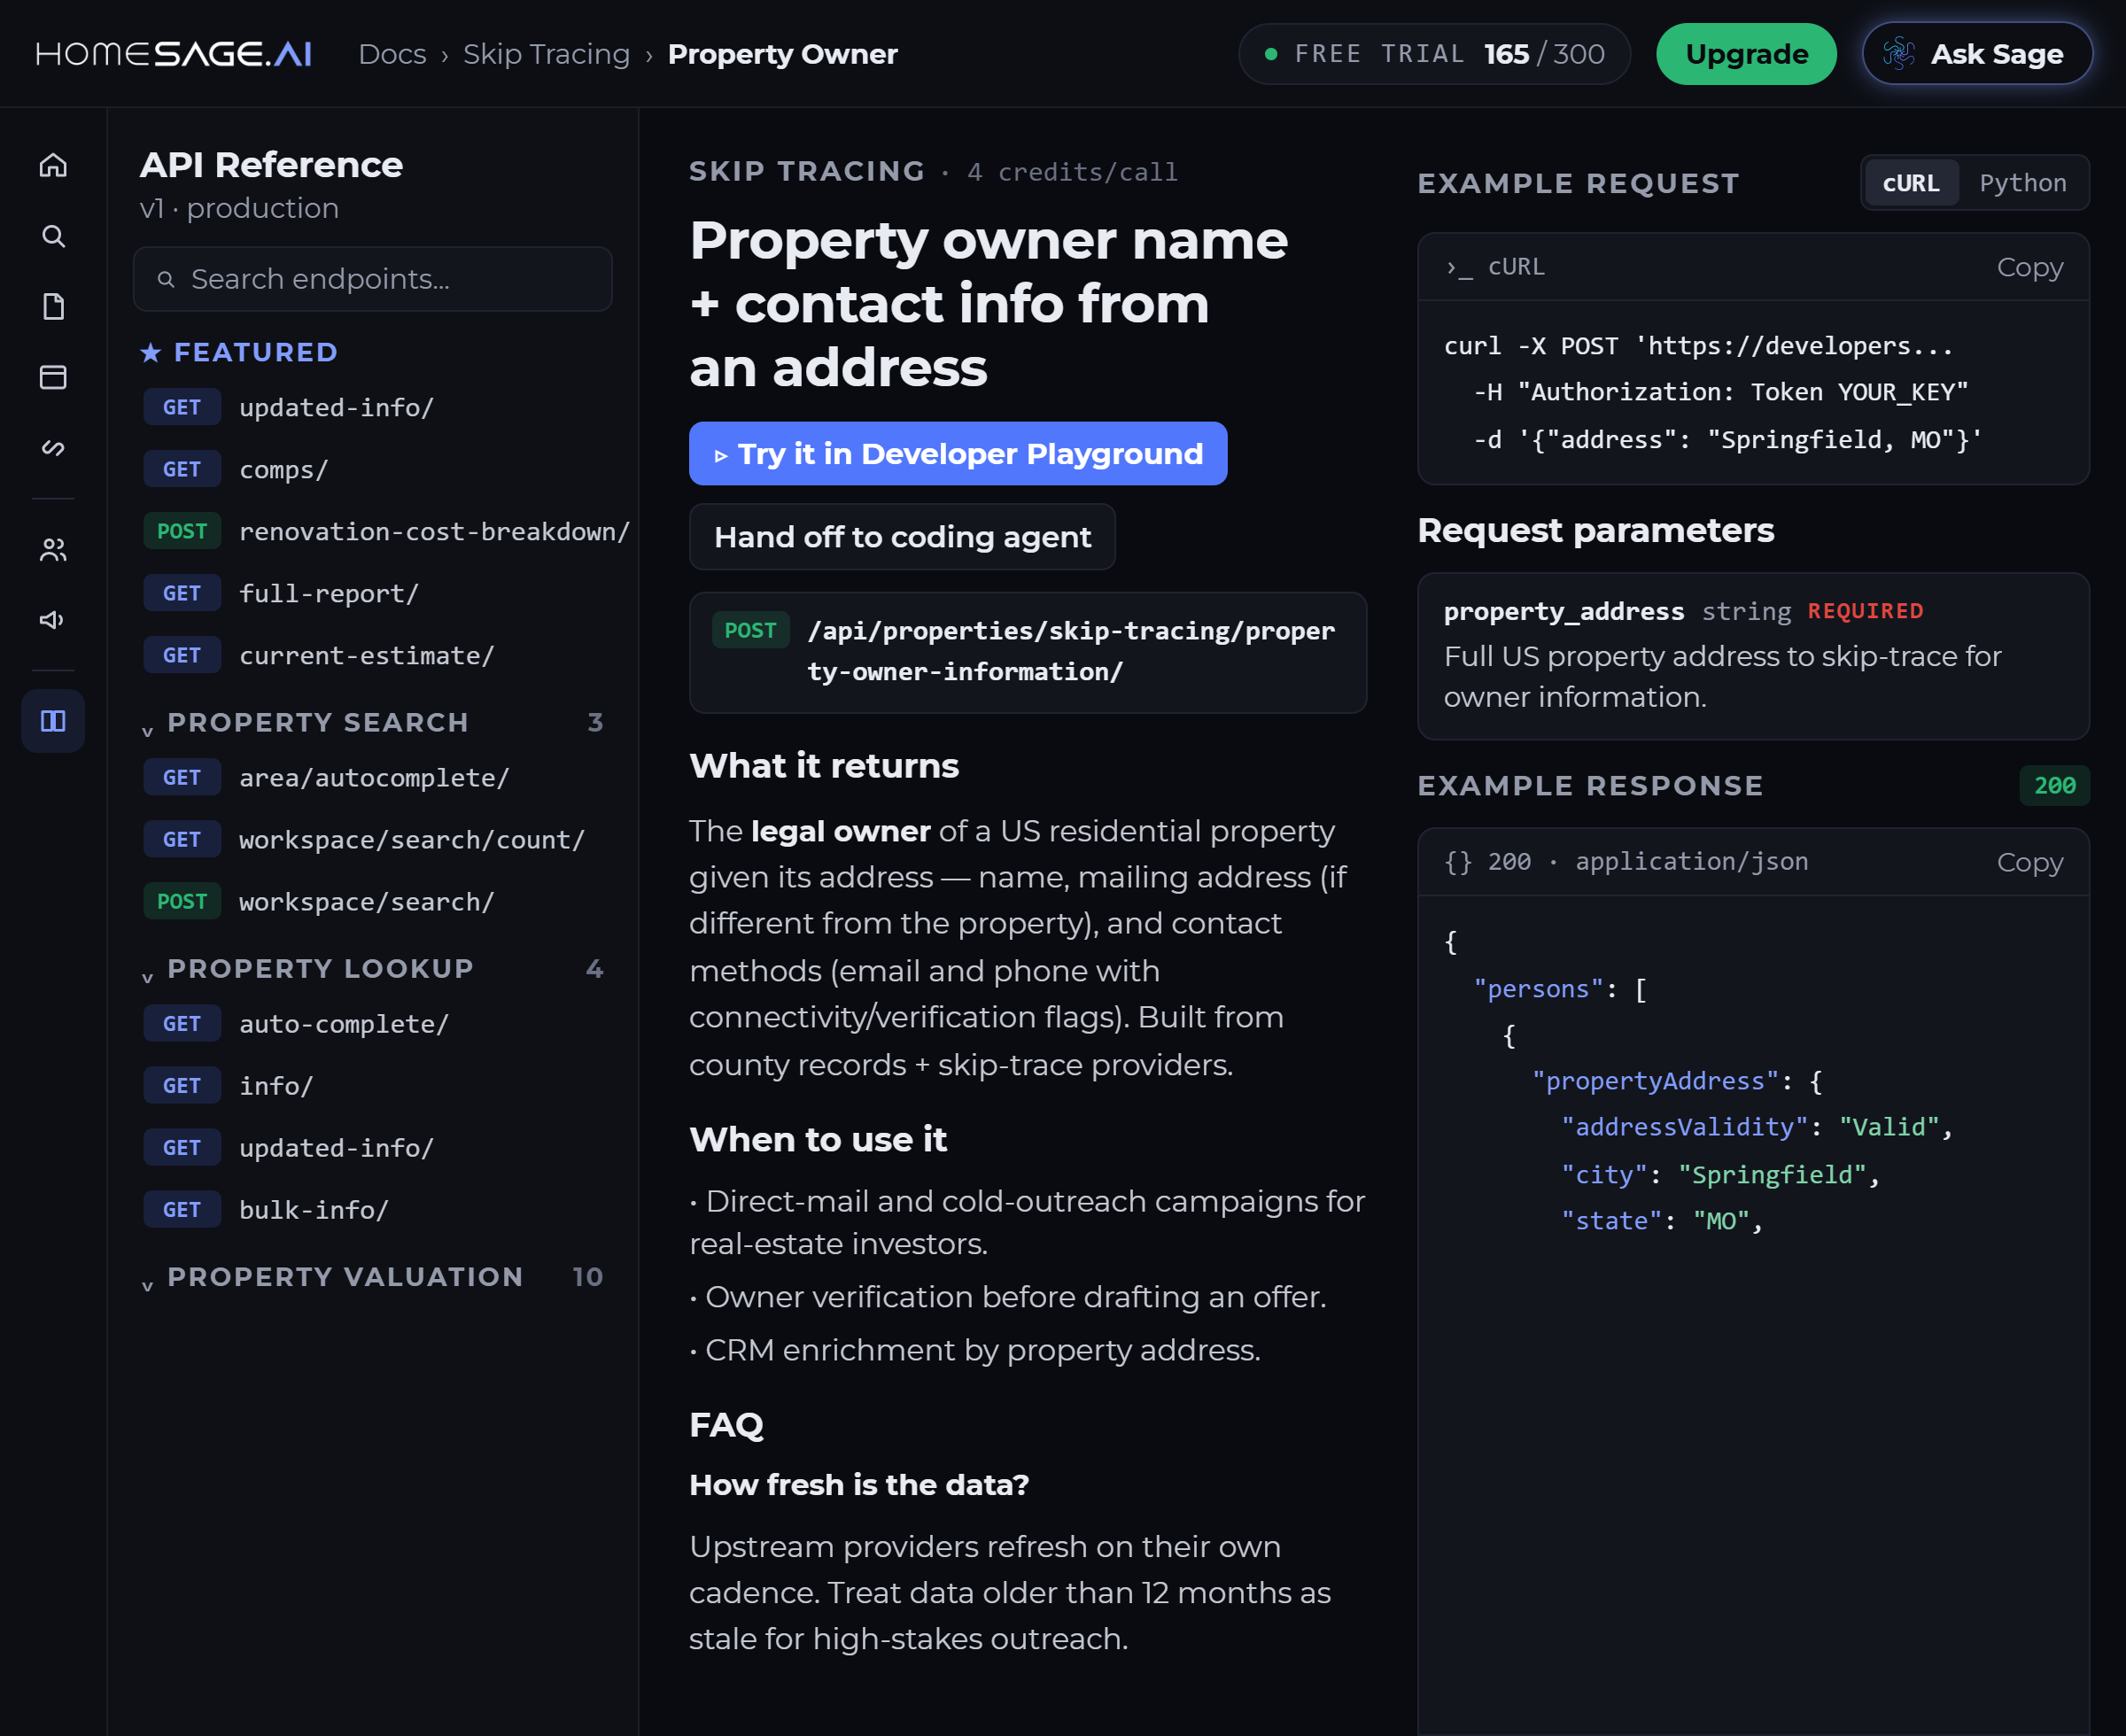Screen dimensions: 2126x1736
Task: Open the users people sidebar icon
Action: (x=53, y=549)
